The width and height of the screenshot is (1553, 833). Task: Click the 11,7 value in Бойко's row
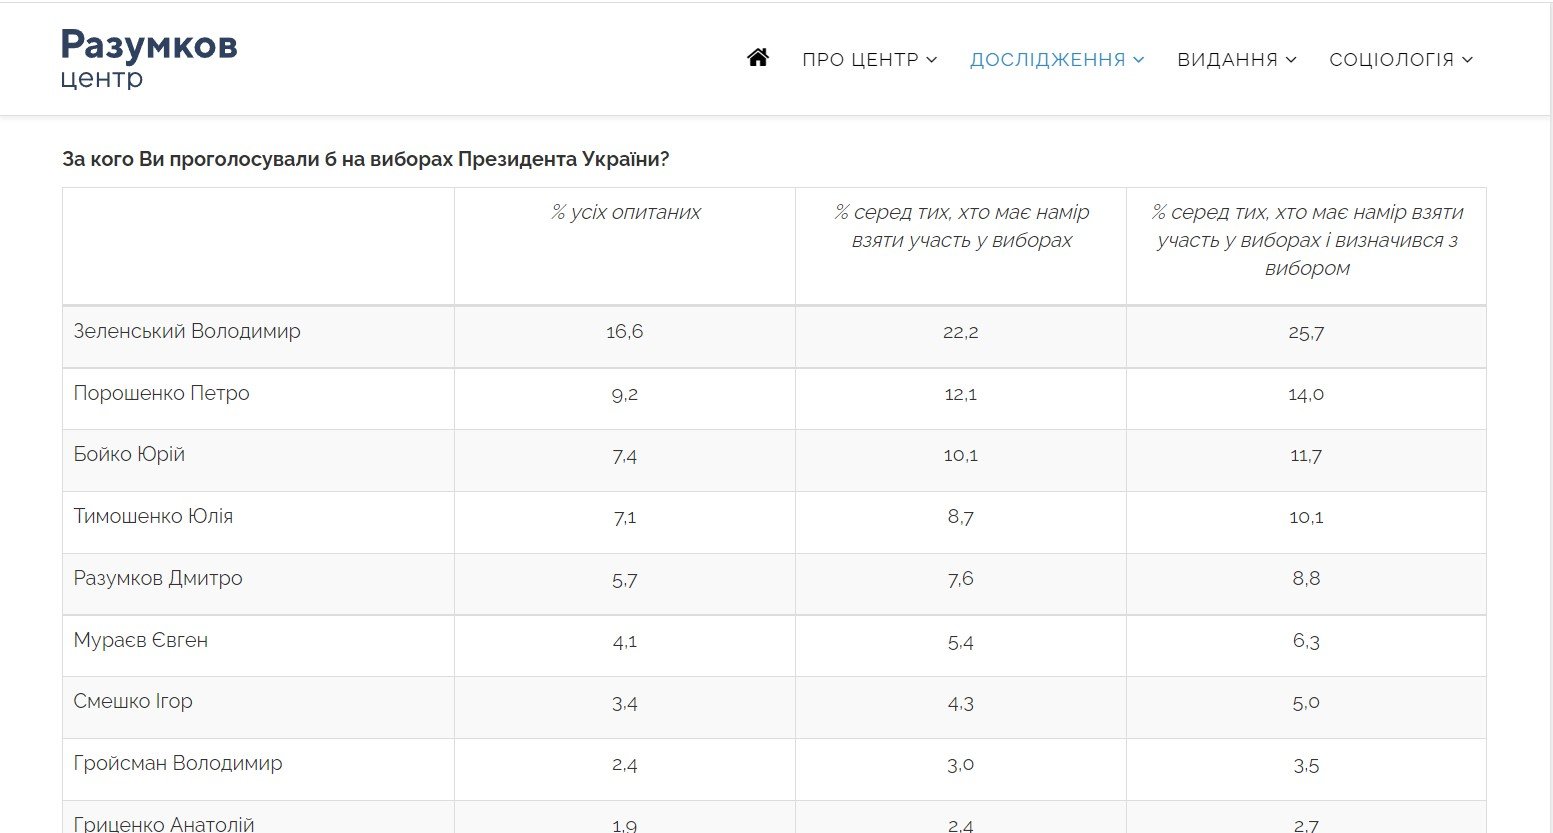pyautogui.click(x=1306, y=456)
